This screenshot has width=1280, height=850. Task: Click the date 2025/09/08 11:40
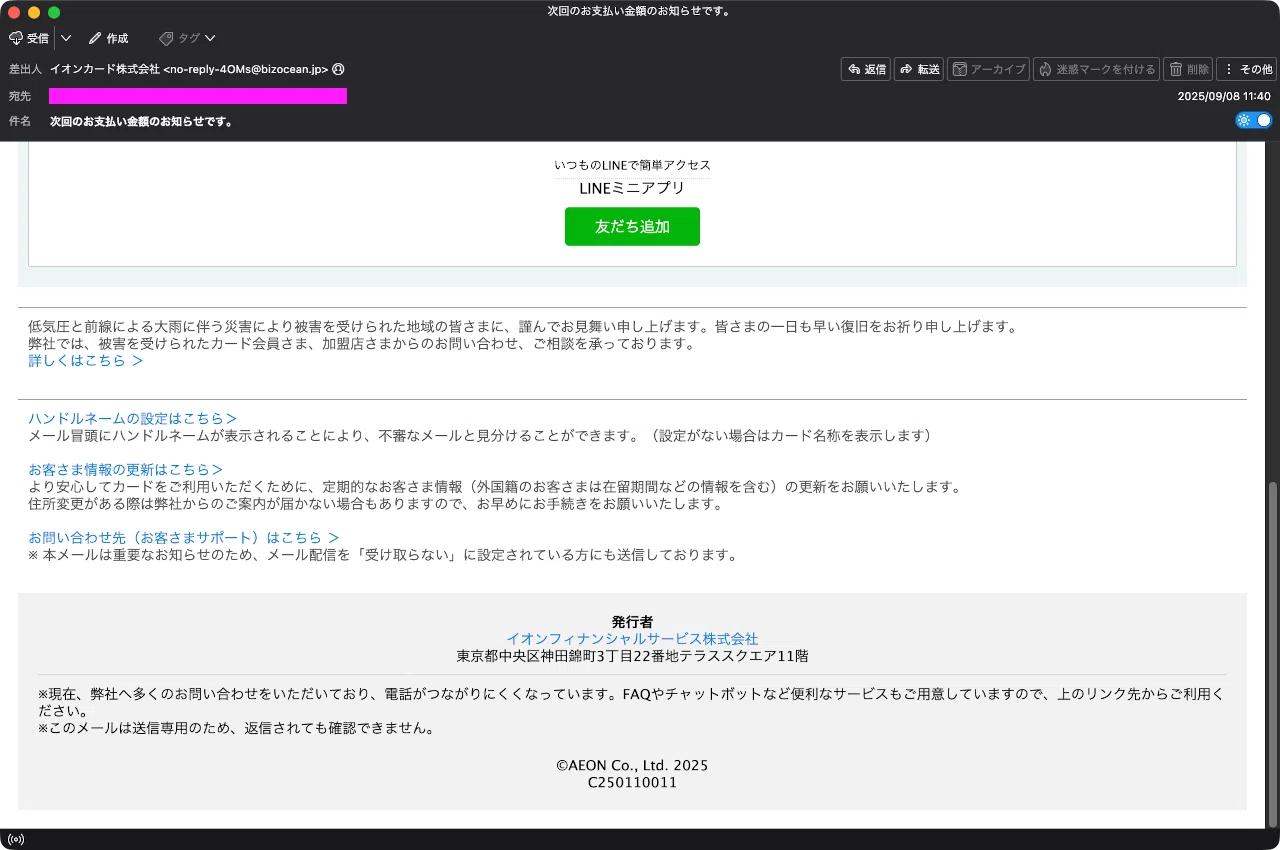pyautogui.click(x=1224, y=96)
